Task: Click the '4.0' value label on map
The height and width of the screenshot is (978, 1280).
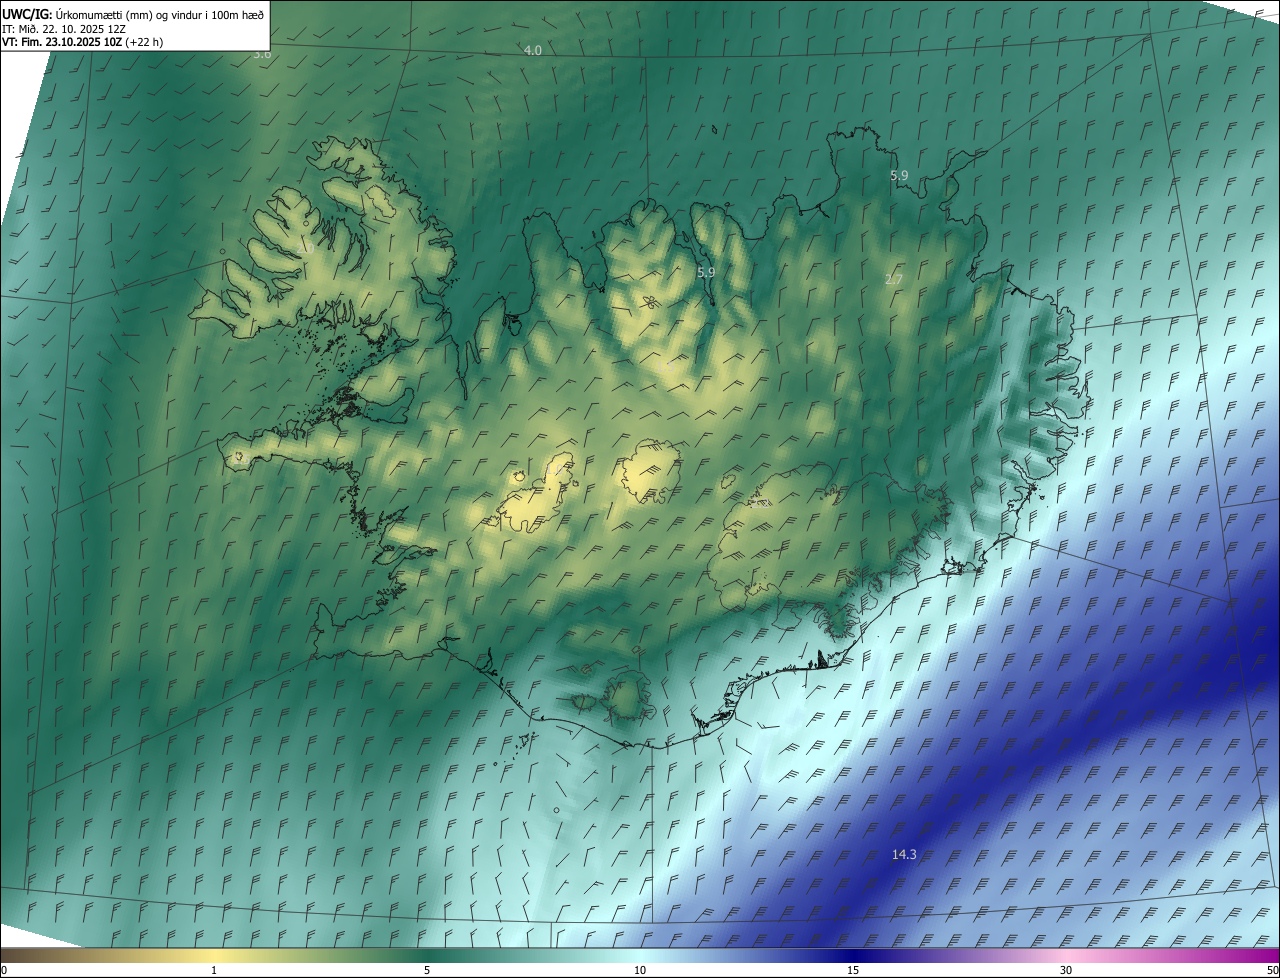Action: tap(533, 50)
